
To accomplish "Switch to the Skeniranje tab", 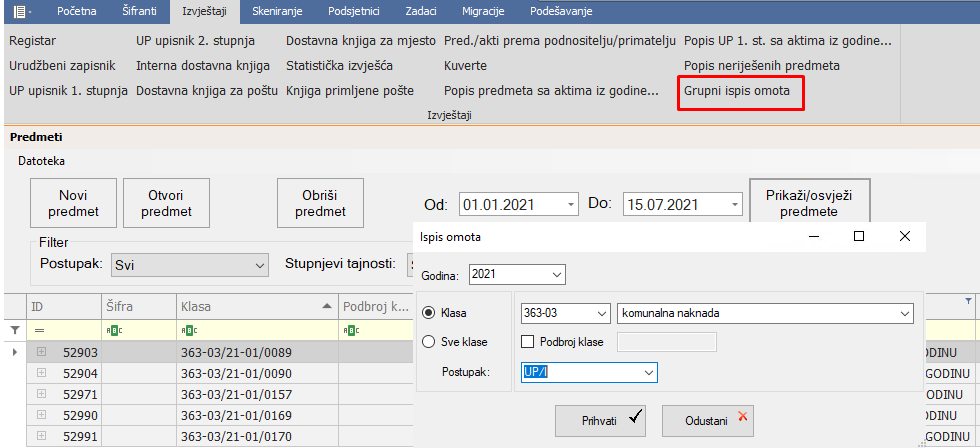I will pos(281,11).
